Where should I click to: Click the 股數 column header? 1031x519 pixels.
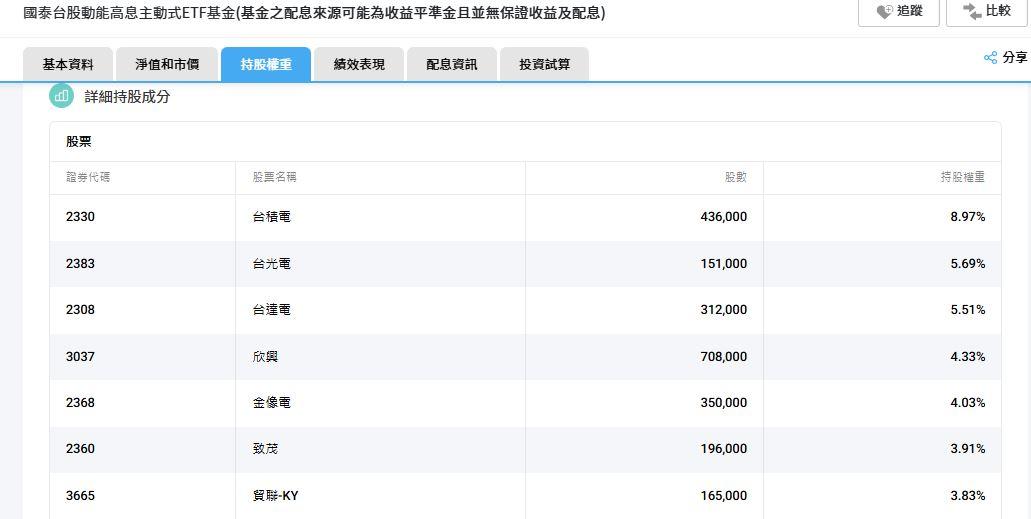point(736,177)
